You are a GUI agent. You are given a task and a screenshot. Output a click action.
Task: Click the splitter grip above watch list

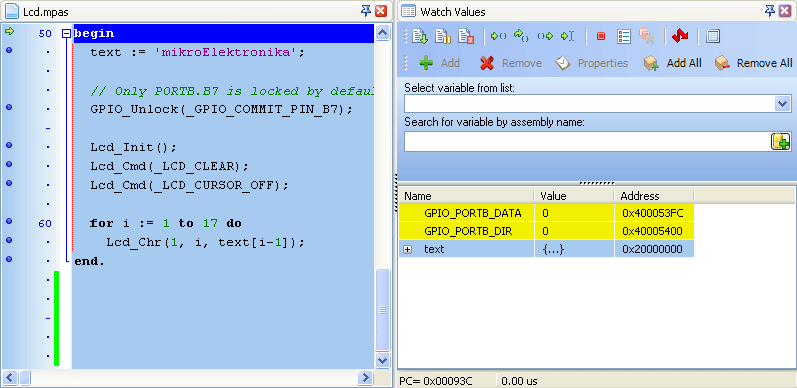597,183
